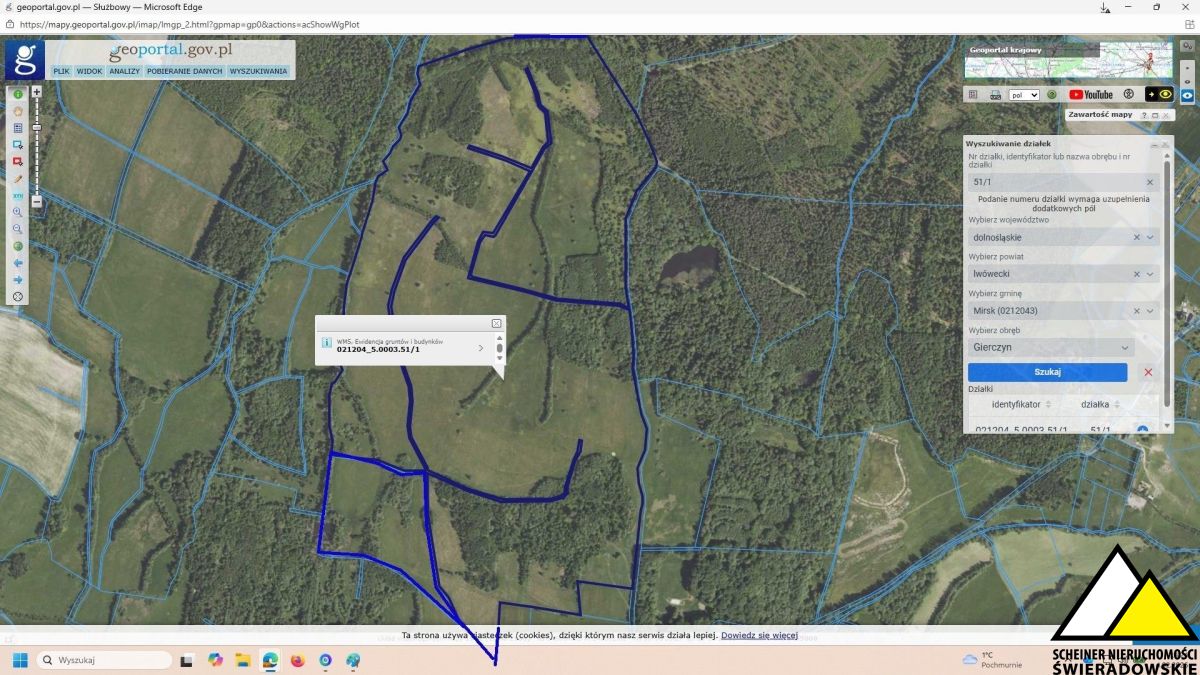1200x675 pixels.
Task: Select the magnifier zoom-in tool
Action: [x=18, y=212]
